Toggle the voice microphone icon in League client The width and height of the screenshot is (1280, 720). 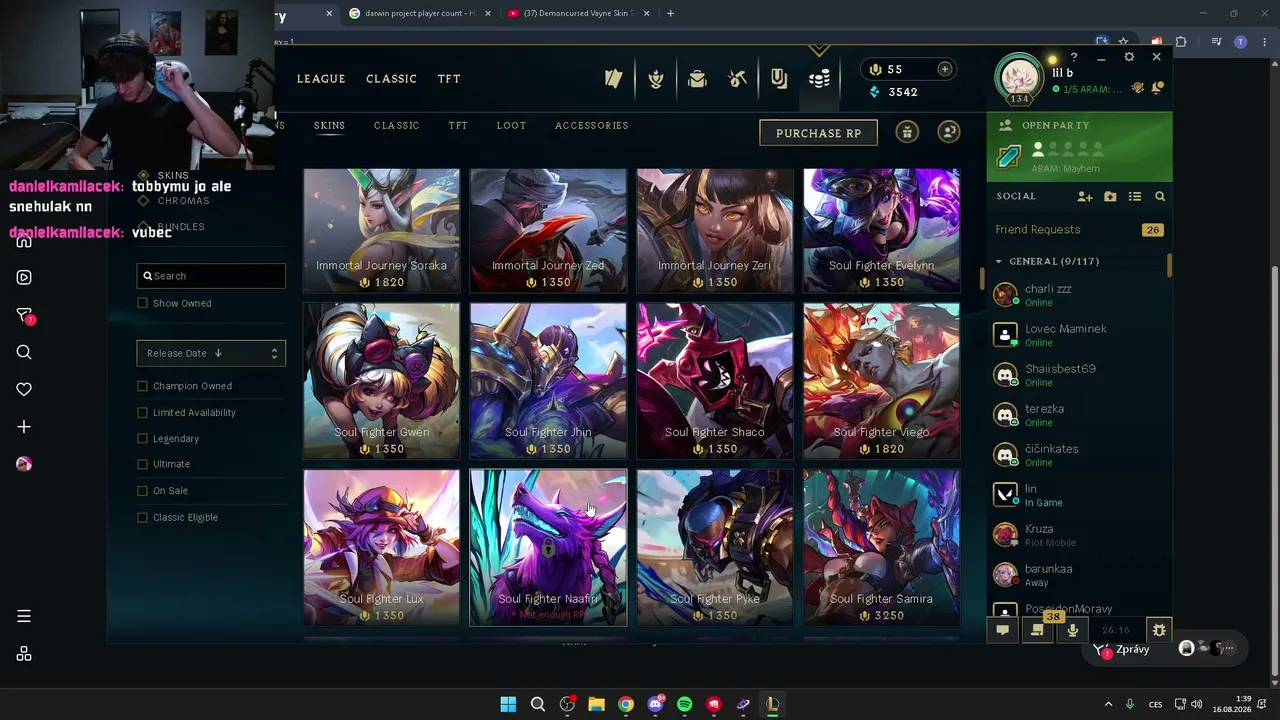(1073, 630)
